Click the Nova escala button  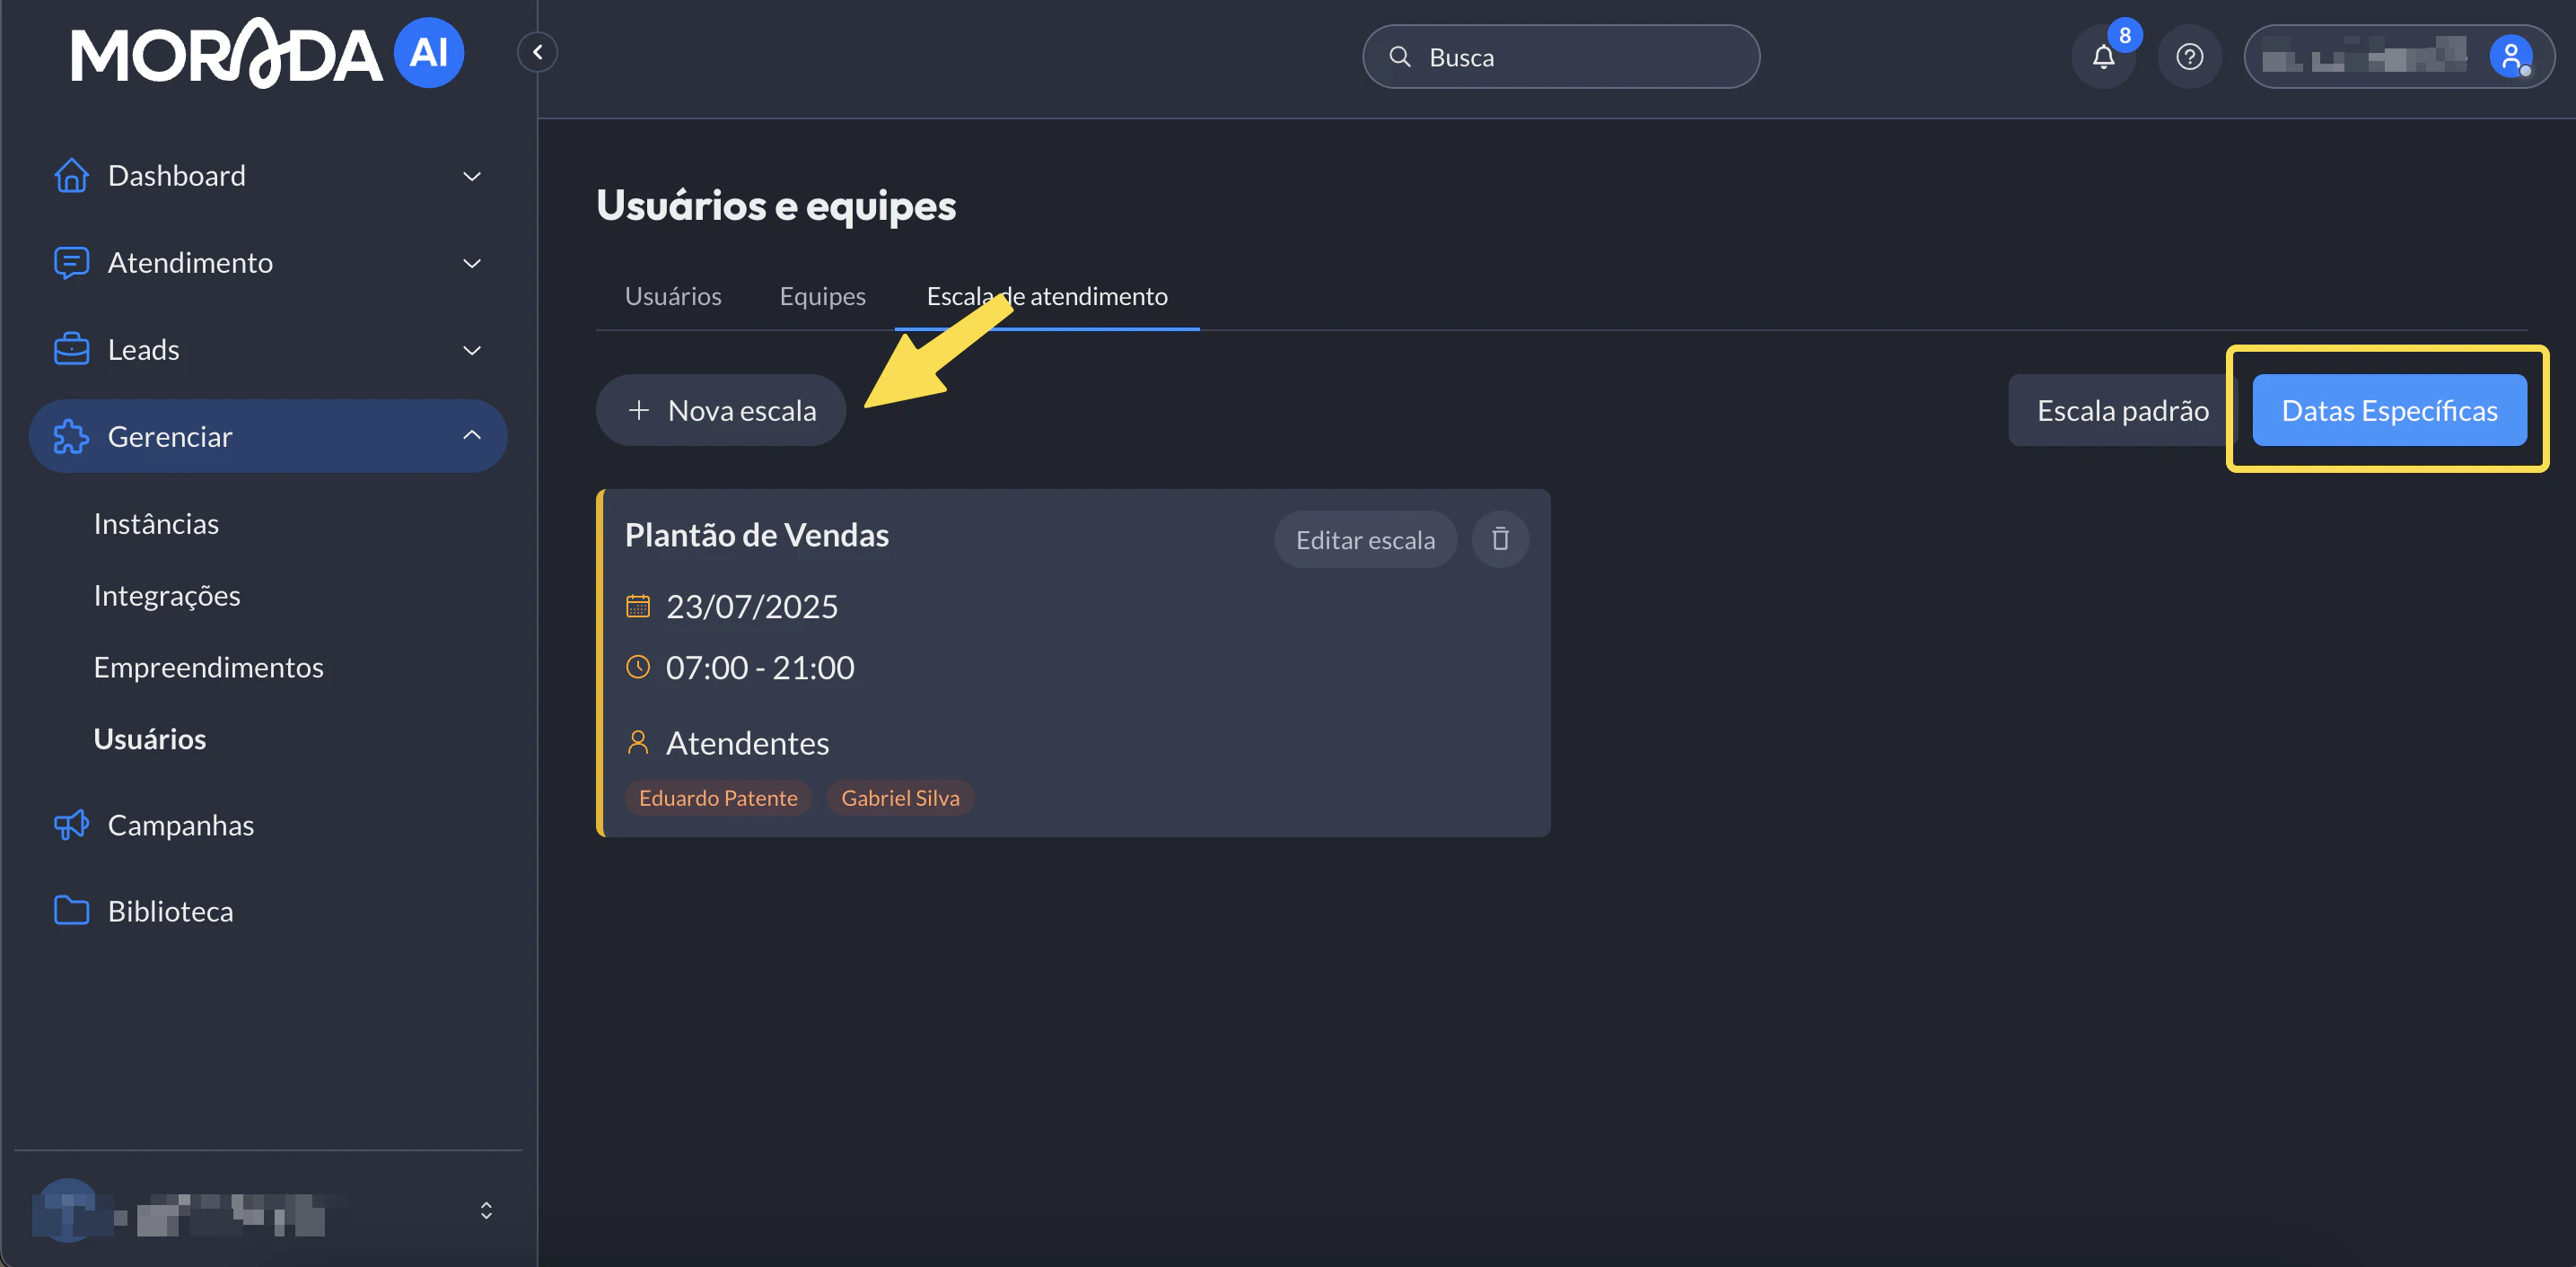720,410
